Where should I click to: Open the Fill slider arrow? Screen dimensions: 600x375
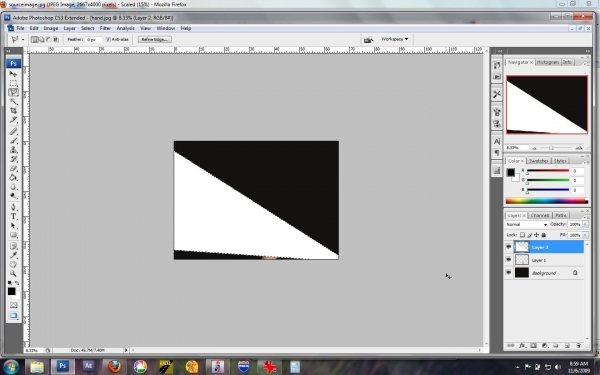[585, 235]
